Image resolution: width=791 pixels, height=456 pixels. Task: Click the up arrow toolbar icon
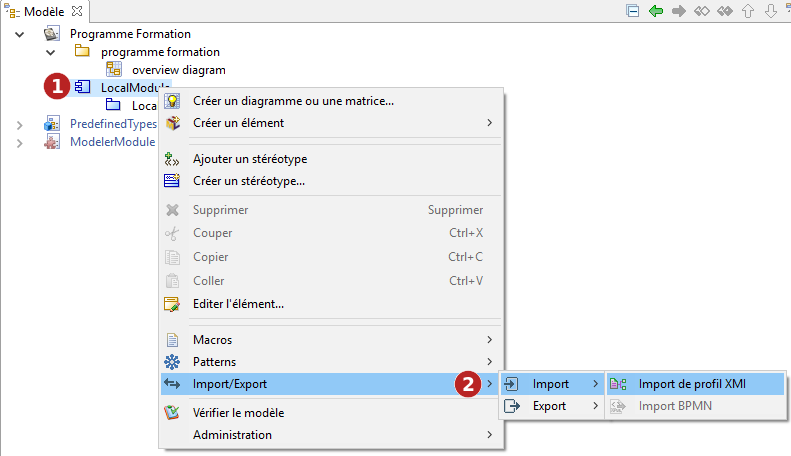tap(748, 11)
